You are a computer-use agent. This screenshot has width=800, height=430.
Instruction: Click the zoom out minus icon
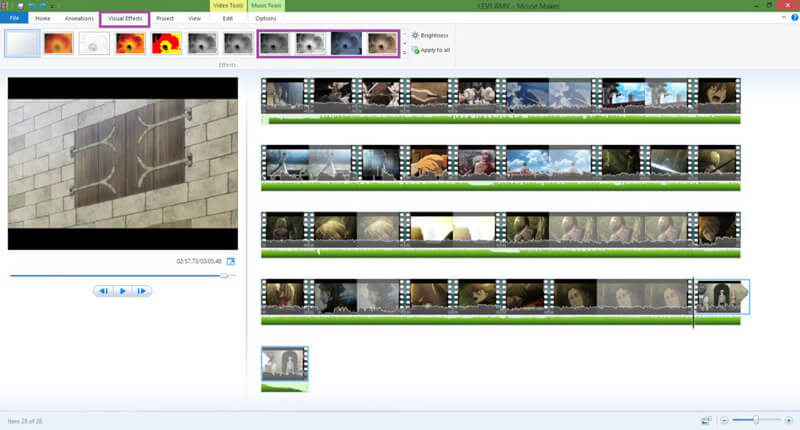click(x=724, y=420)
